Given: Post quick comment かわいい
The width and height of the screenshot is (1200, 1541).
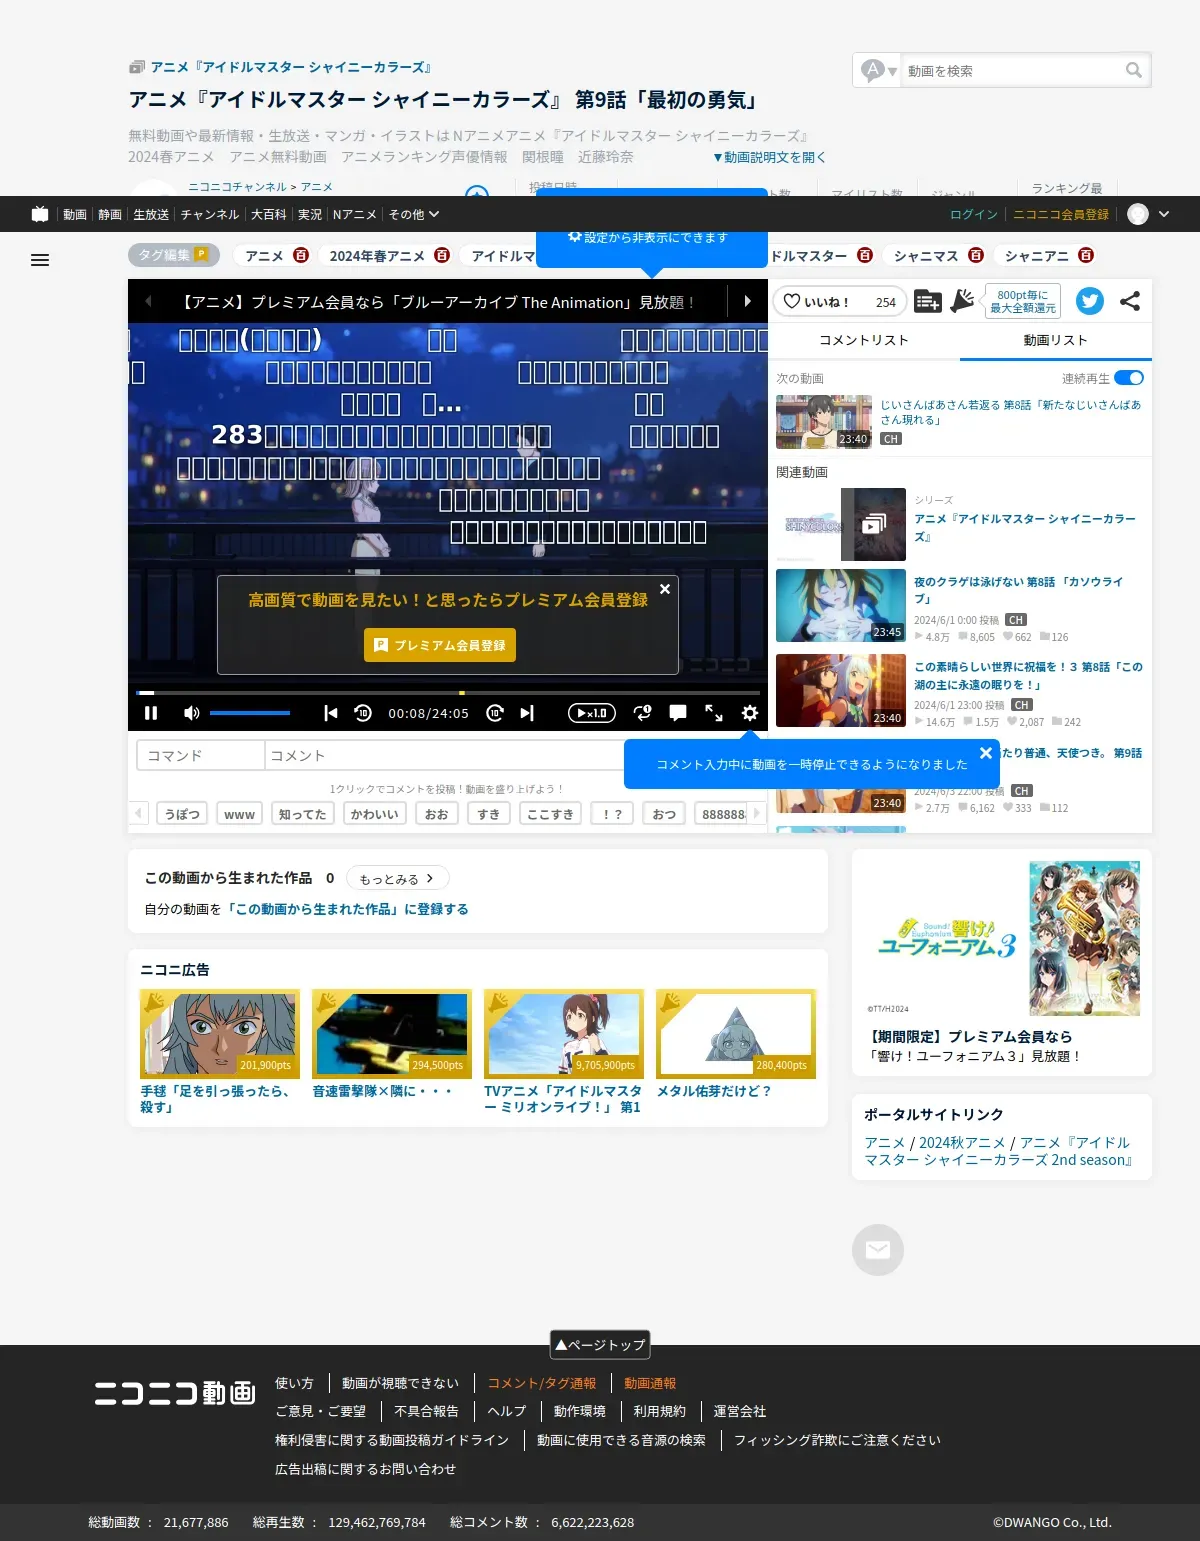Looking at the screenshot, I should click(374, 814).
